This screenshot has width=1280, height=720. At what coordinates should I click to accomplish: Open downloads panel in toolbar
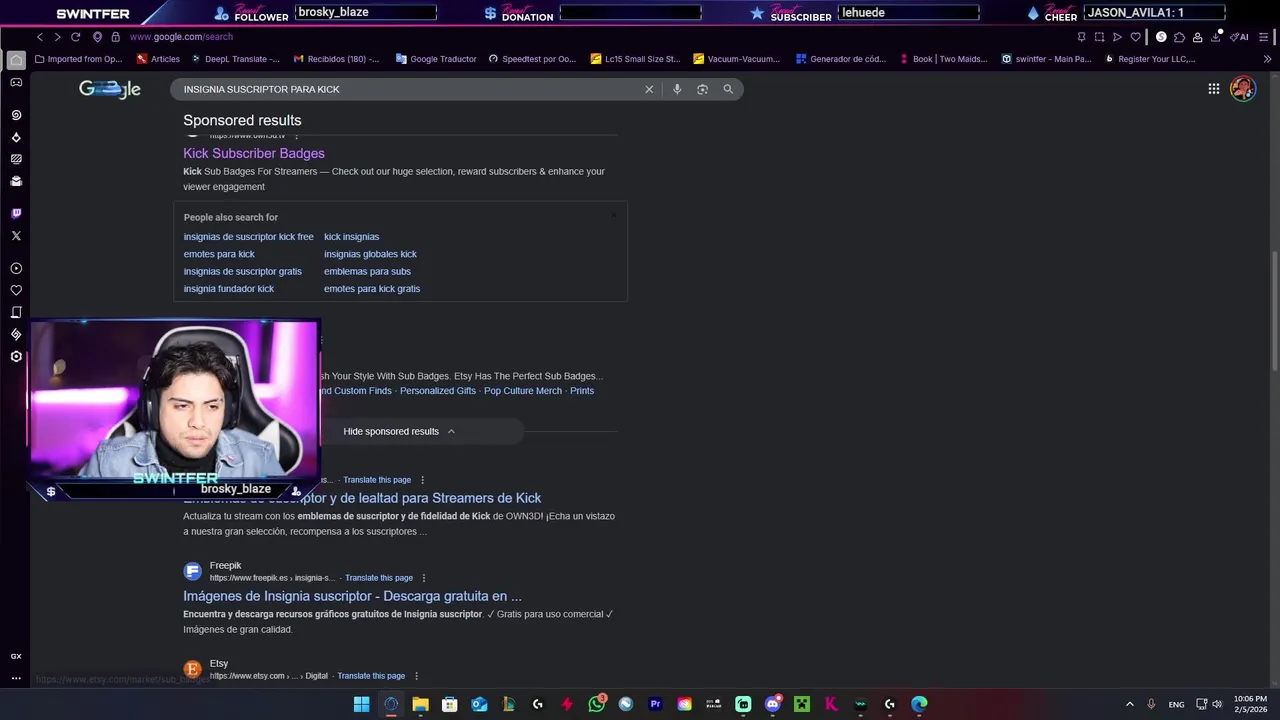click(1216, 37)
